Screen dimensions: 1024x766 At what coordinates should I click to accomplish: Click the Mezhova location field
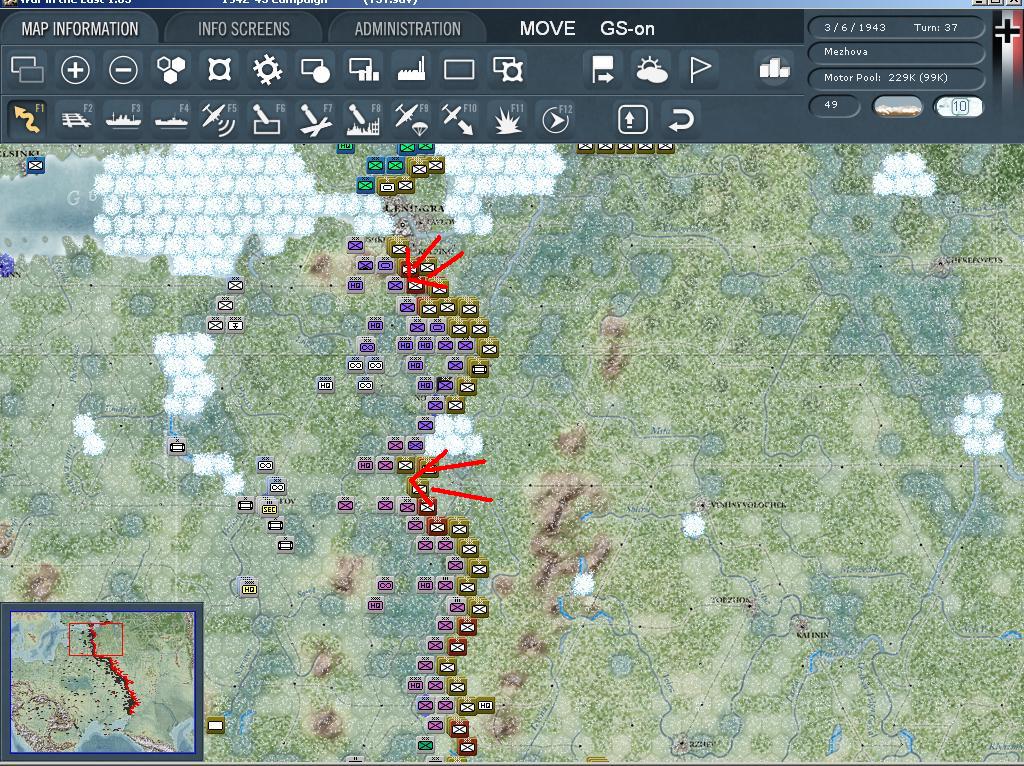pos(896,52)
